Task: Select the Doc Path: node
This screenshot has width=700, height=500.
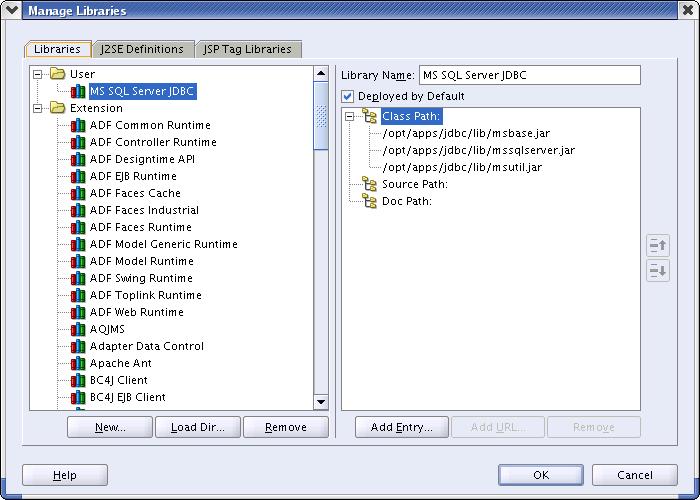Action: (x=407, y=201)
